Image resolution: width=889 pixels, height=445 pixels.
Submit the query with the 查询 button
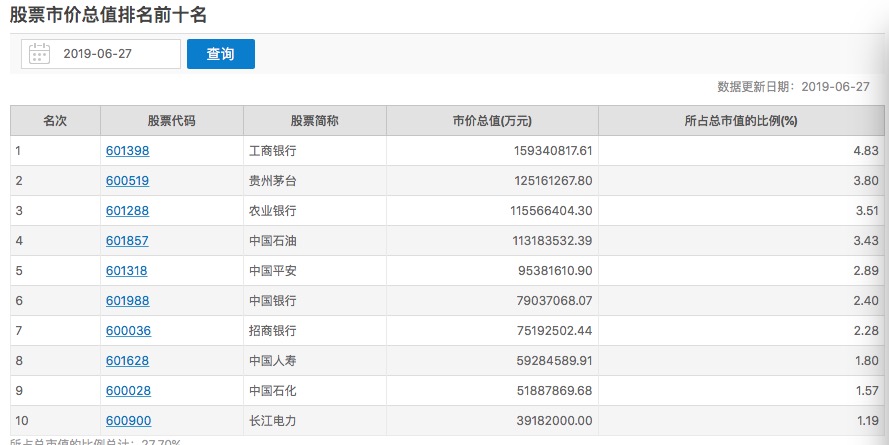[x=221, y=54]
